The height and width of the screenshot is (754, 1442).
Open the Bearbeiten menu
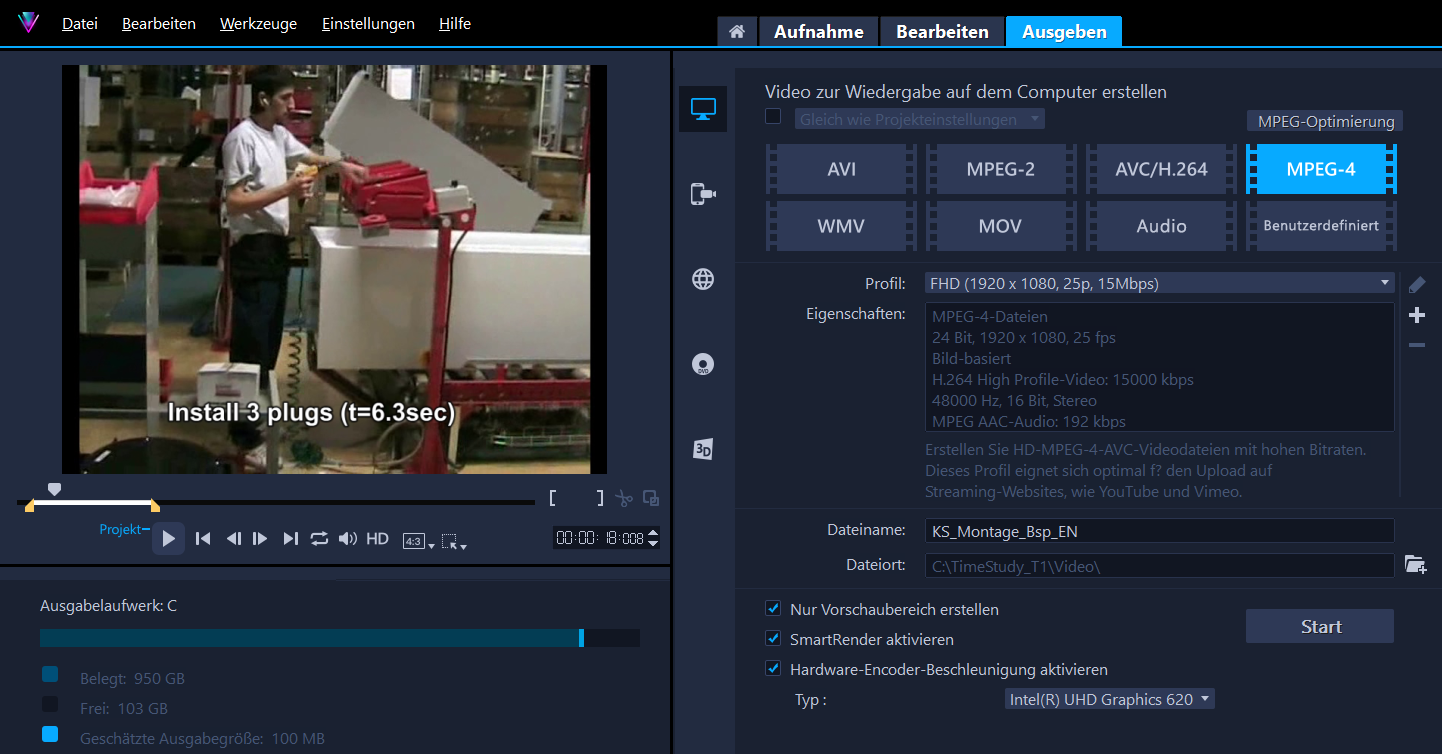(x=159, y=23)
